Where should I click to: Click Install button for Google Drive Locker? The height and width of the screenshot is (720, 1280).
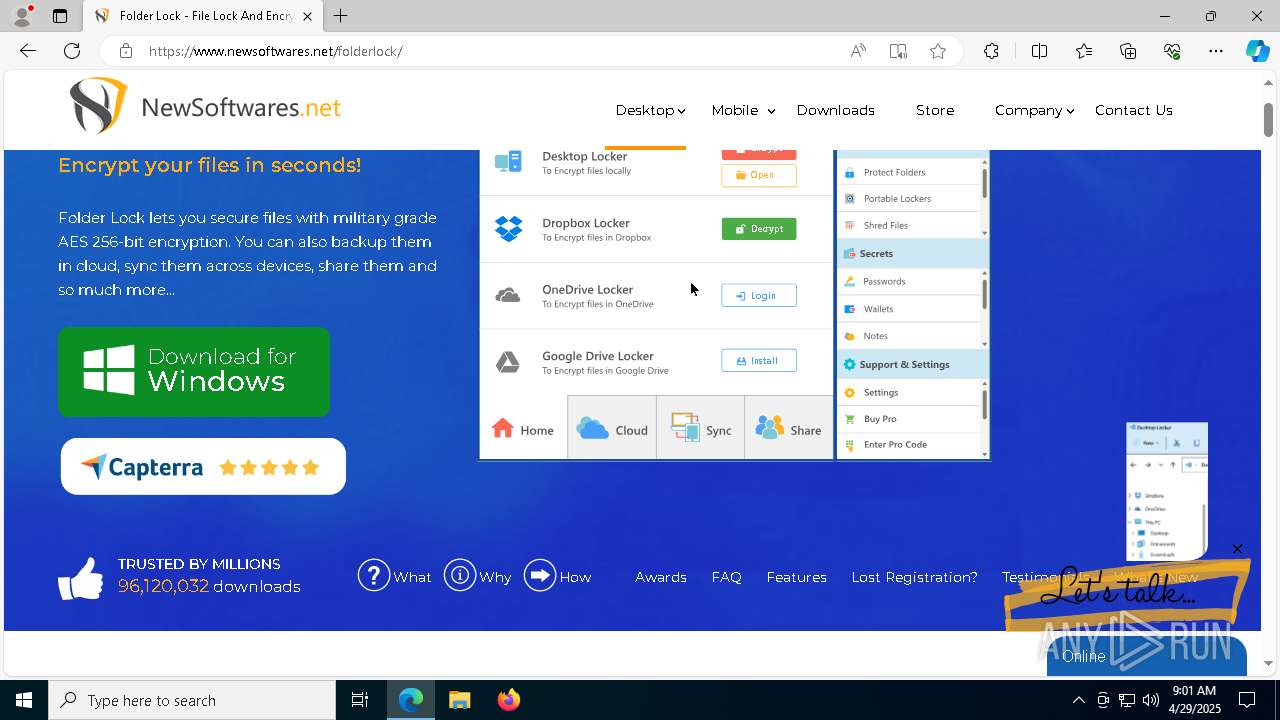(759, 361)
